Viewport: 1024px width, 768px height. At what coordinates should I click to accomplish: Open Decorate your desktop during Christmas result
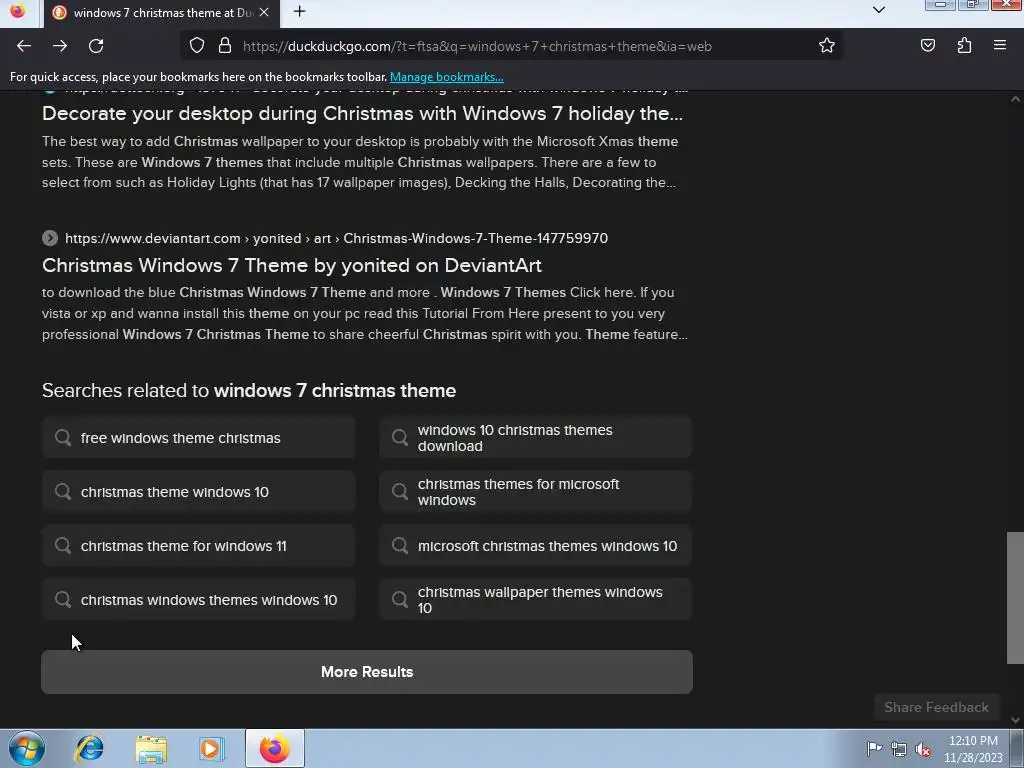click(x=362, y=114)
